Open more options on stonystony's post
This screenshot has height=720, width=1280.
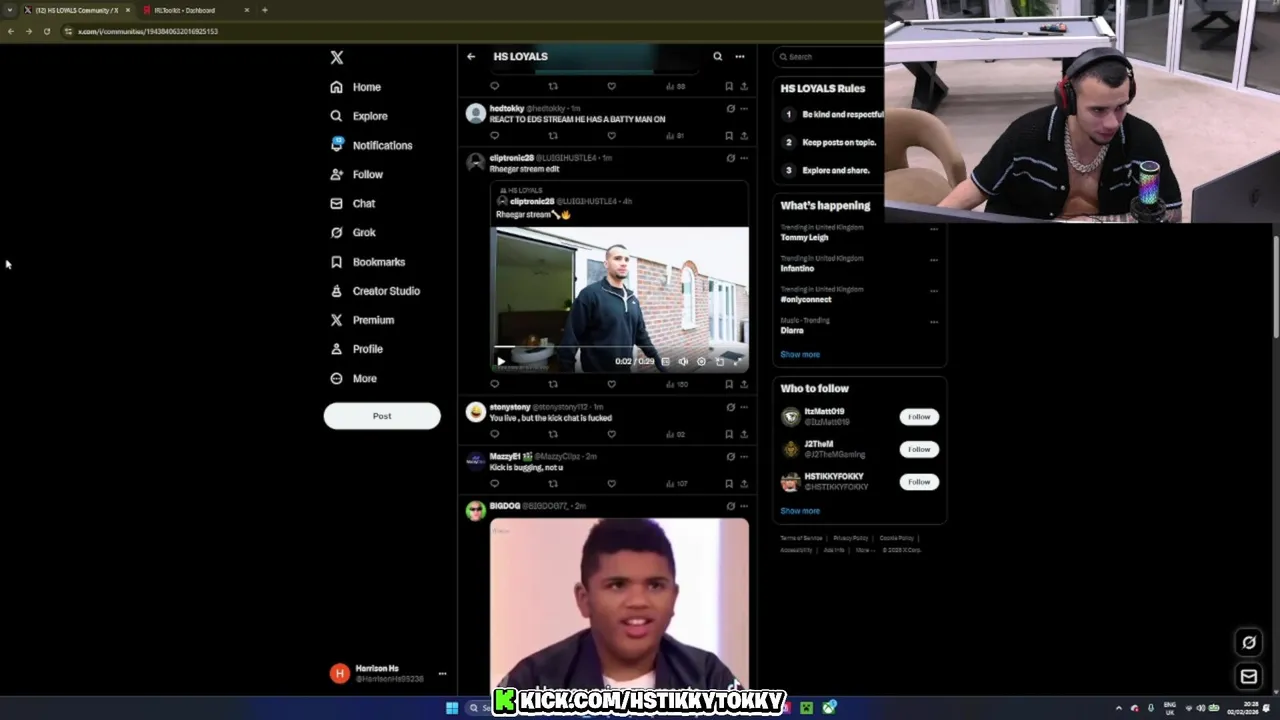point(743,407)
